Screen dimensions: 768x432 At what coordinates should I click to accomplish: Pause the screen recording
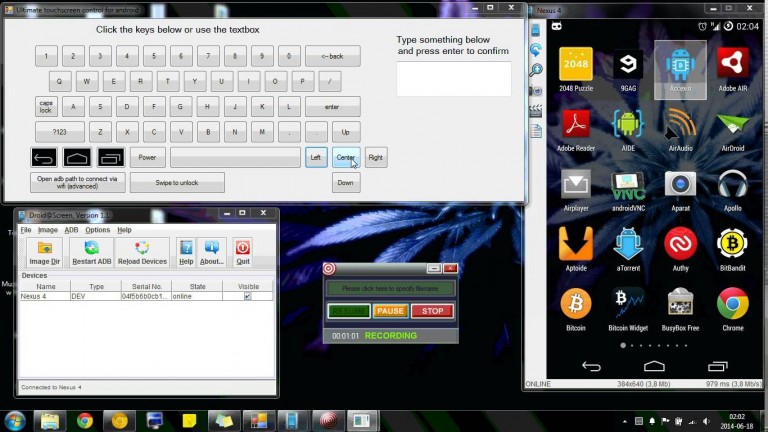390,311
